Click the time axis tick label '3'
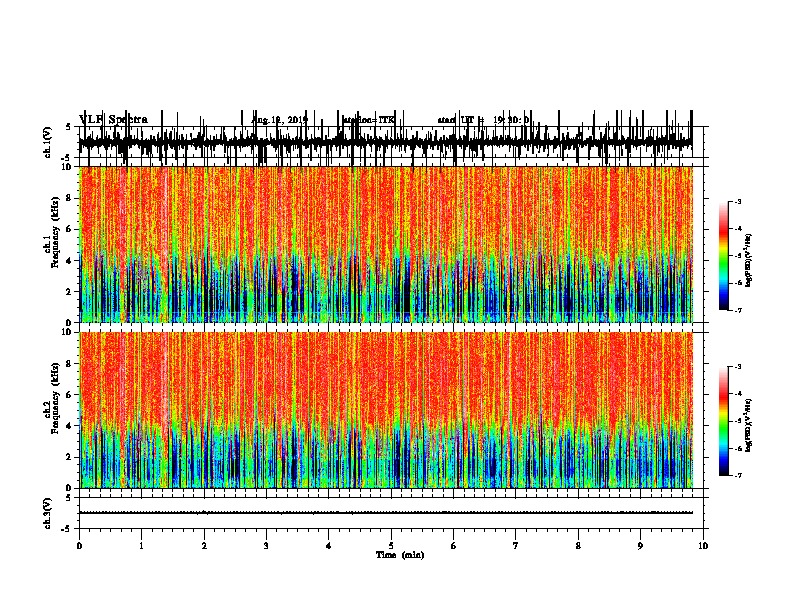This screenshot has width=792, height=612. [x=266, y=545]
